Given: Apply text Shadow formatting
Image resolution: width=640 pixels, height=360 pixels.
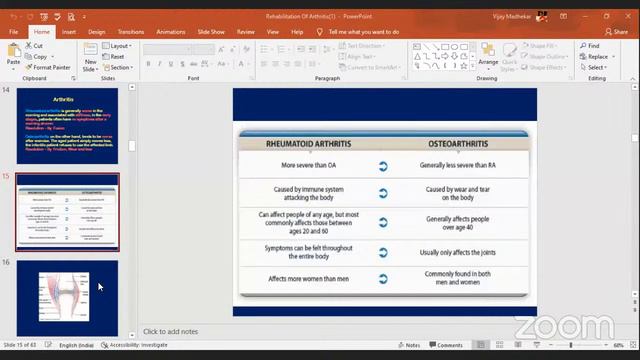Looking at the screenshot, I should pyautogui.click(x=182, y=64).
